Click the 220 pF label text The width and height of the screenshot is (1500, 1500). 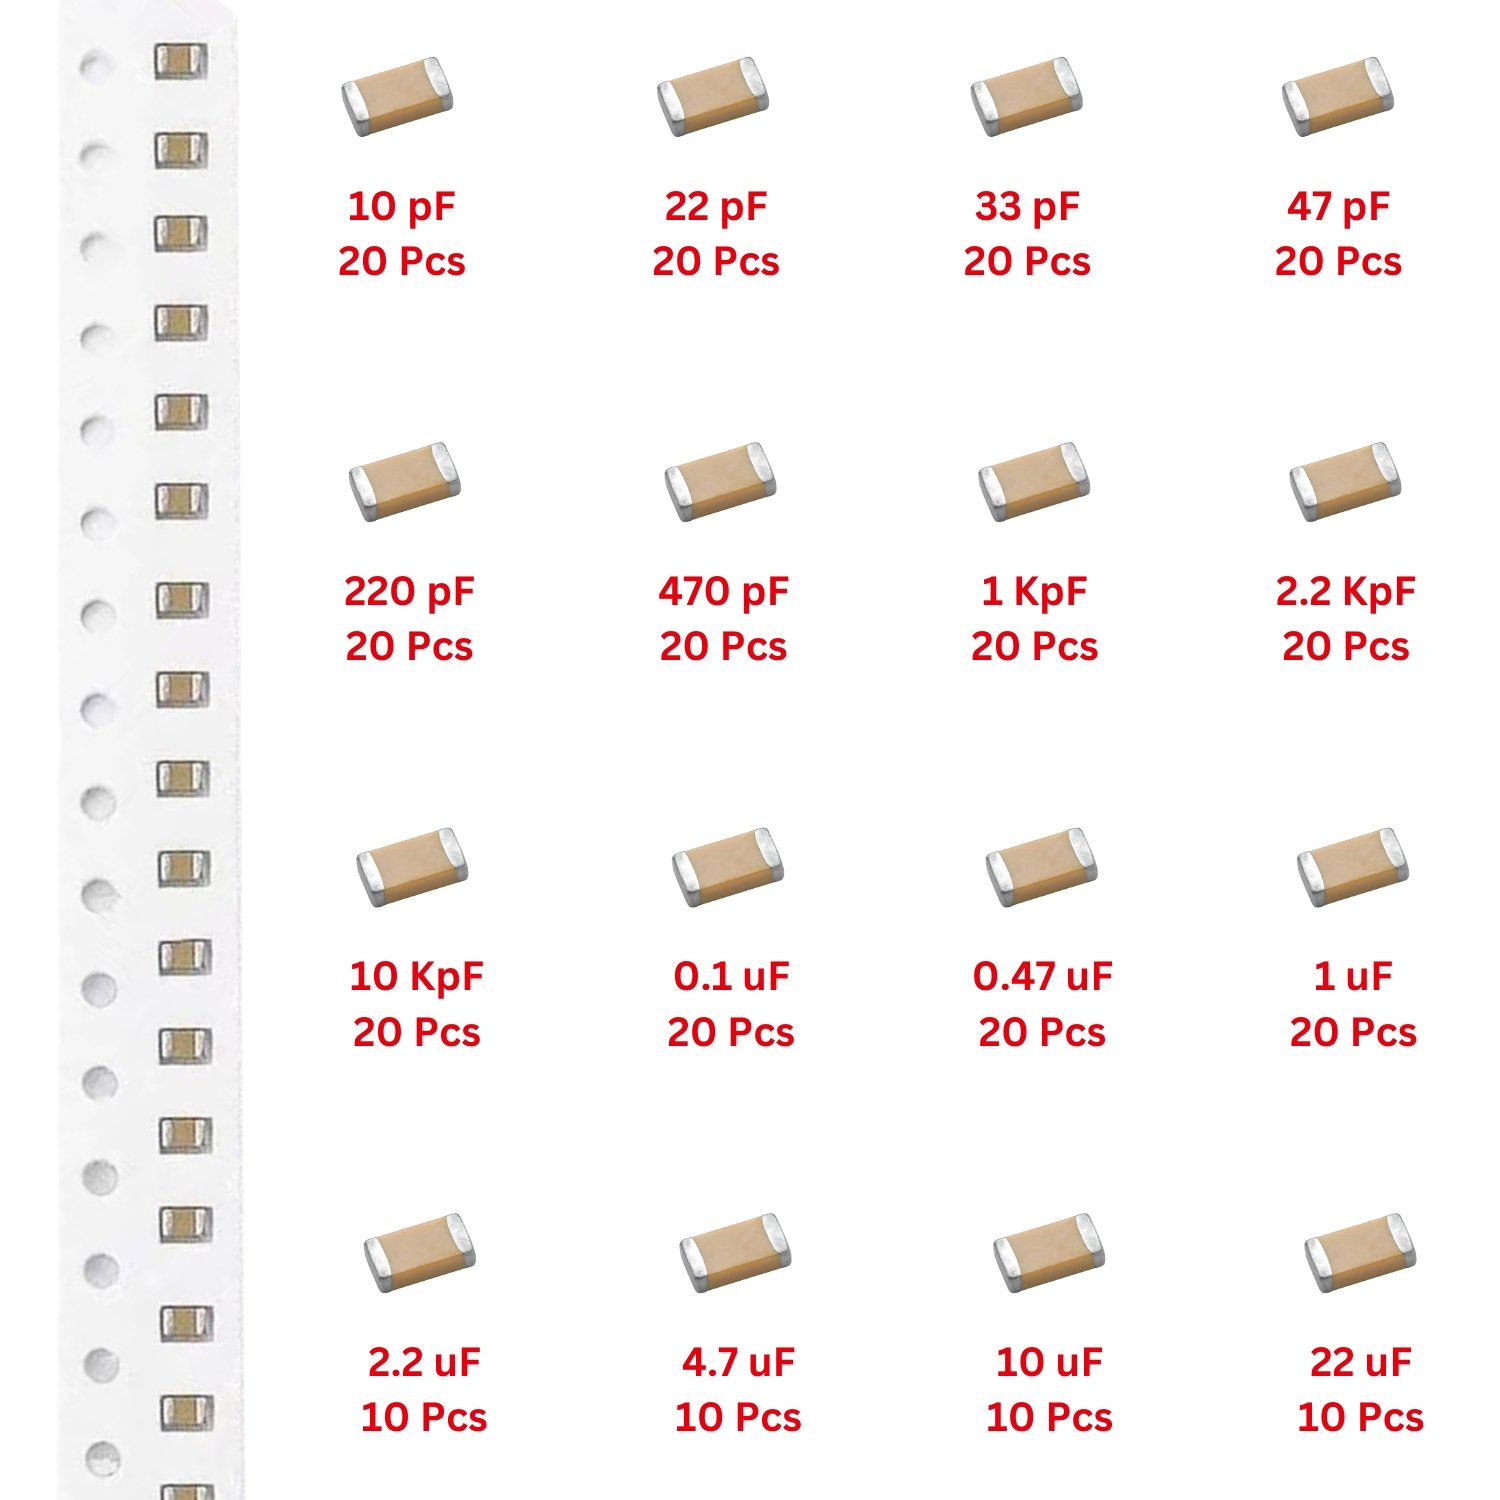[409, 592]
